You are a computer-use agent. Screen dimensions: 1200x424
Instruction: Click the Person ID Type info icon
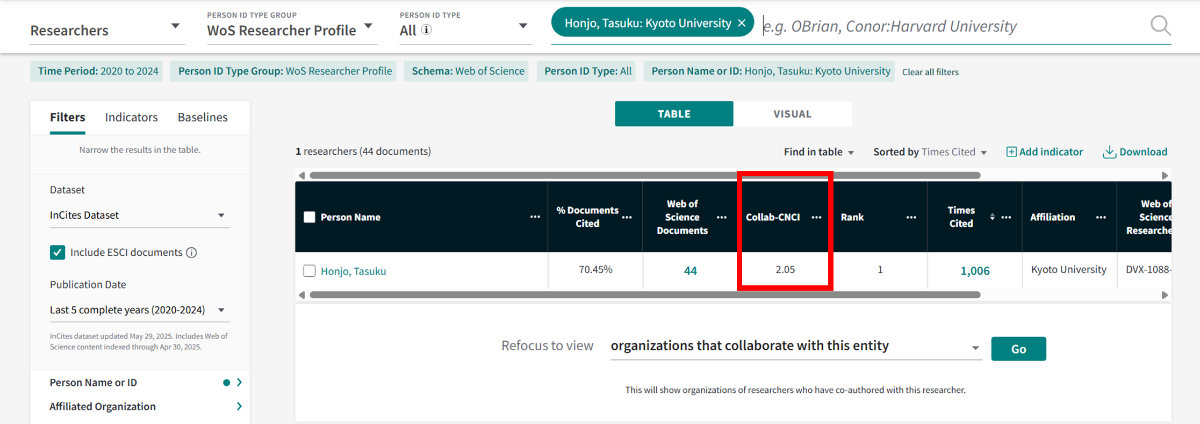click(x=427, y=30)
